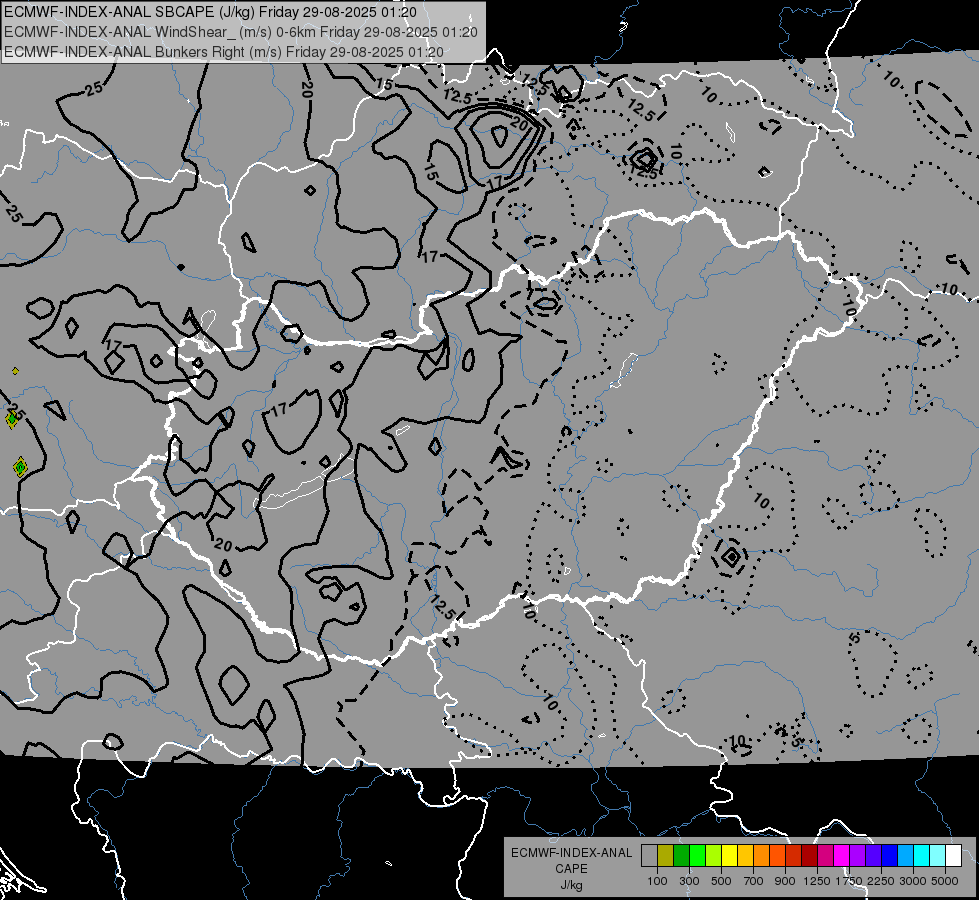Click the legend value 3000
Image resolution: width=979 pixels, height=900 pixels.
(x=913, y=881)
